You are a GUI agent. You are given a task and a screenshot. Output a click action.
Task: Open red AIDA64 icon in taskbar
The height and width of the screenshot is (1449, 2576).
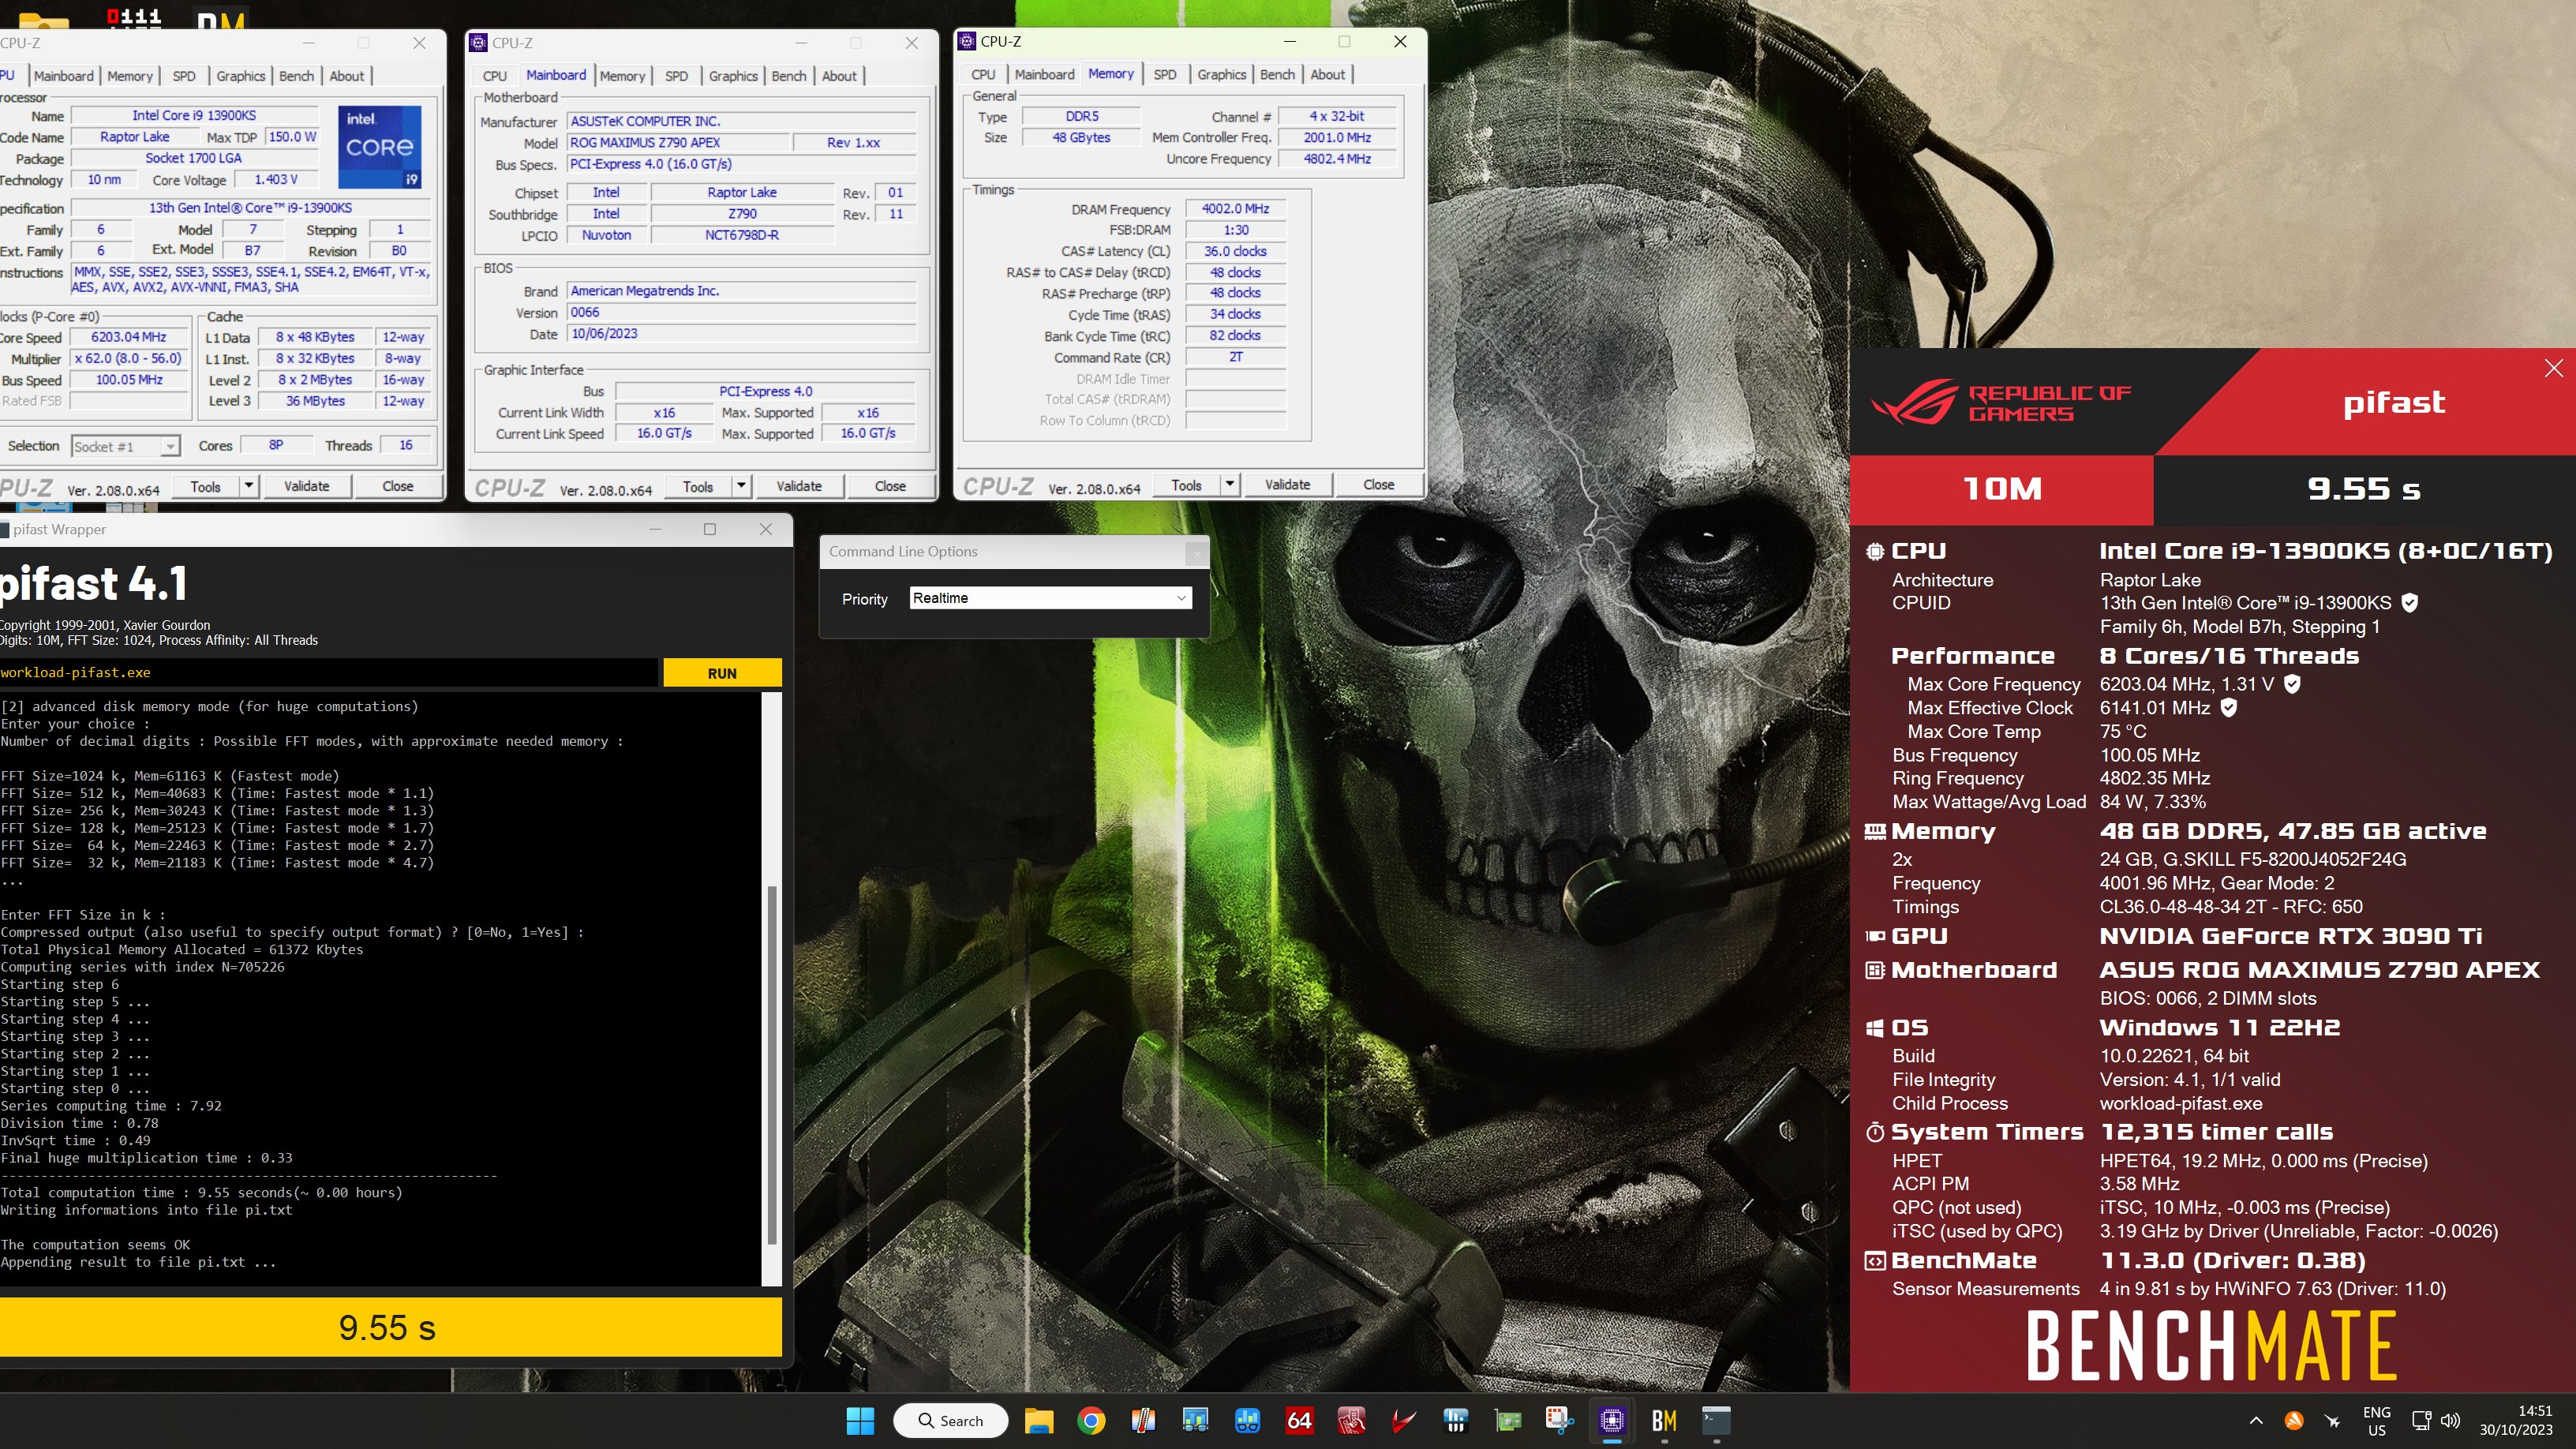click(1299, 1420)
